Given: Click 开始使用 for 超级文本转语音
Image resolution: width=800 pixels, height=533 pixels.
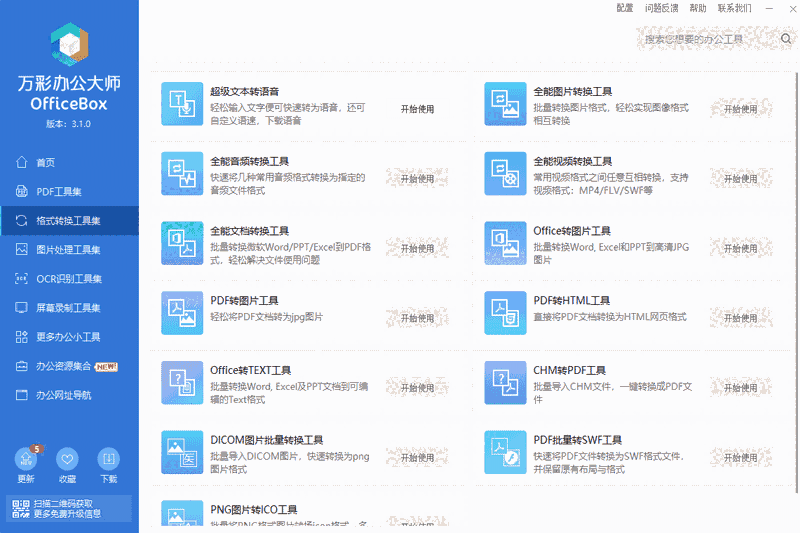Looking at the screenshot, I should click(x=417, y=109).
